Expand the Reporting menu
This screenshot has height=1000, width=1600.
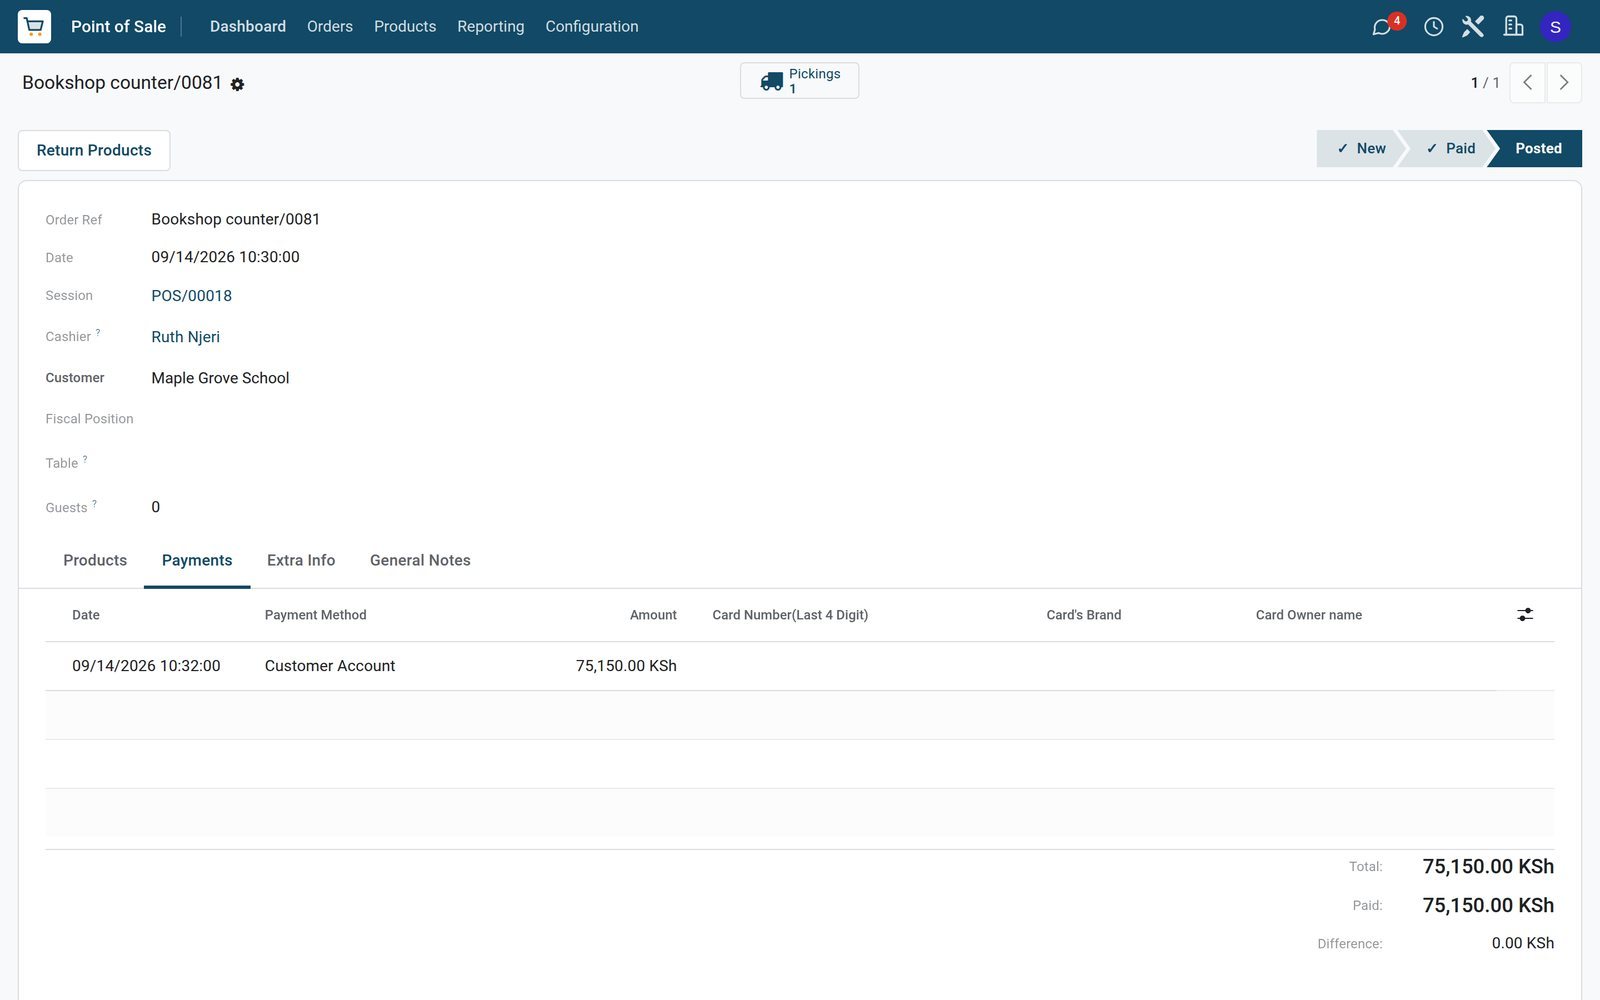490,26
